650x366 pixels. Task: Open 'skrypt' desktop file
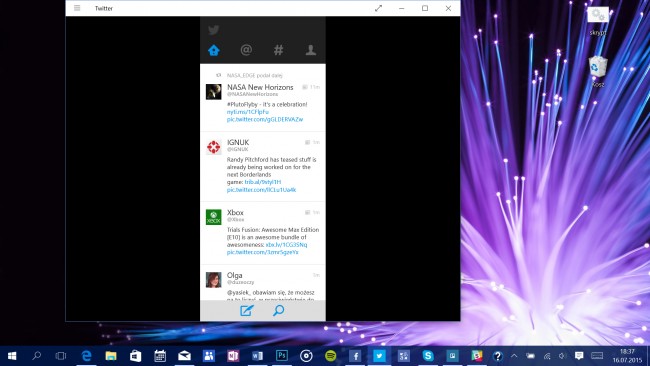point(598,21)
